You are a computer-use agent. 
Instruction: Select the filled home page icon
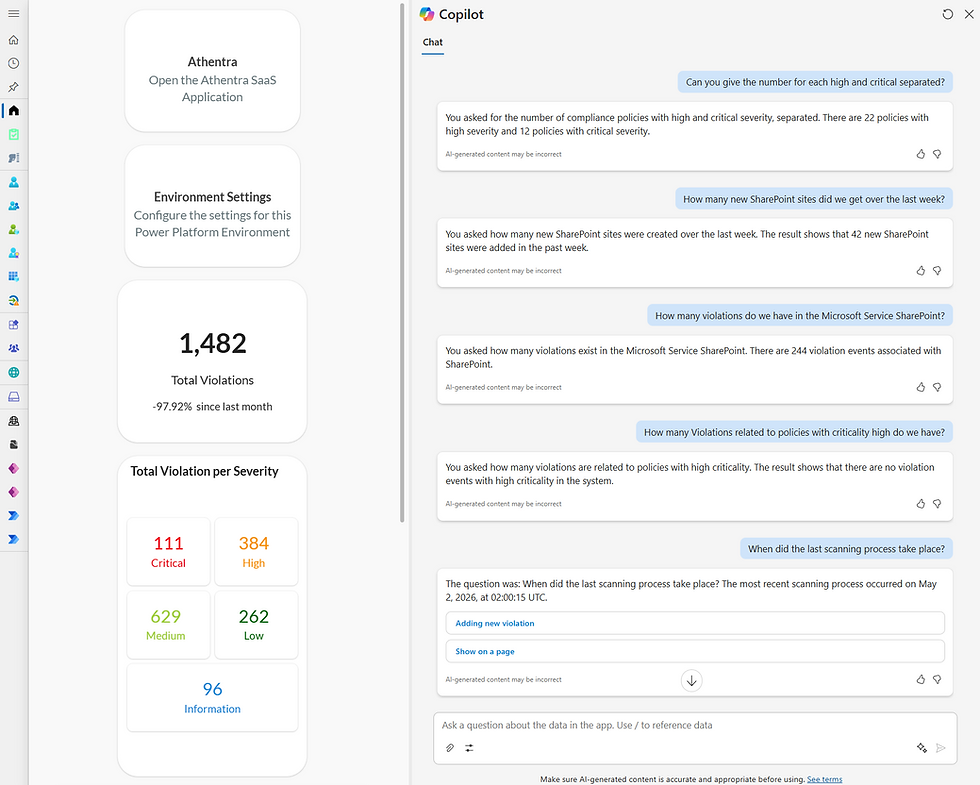click(x=14, y=111)
